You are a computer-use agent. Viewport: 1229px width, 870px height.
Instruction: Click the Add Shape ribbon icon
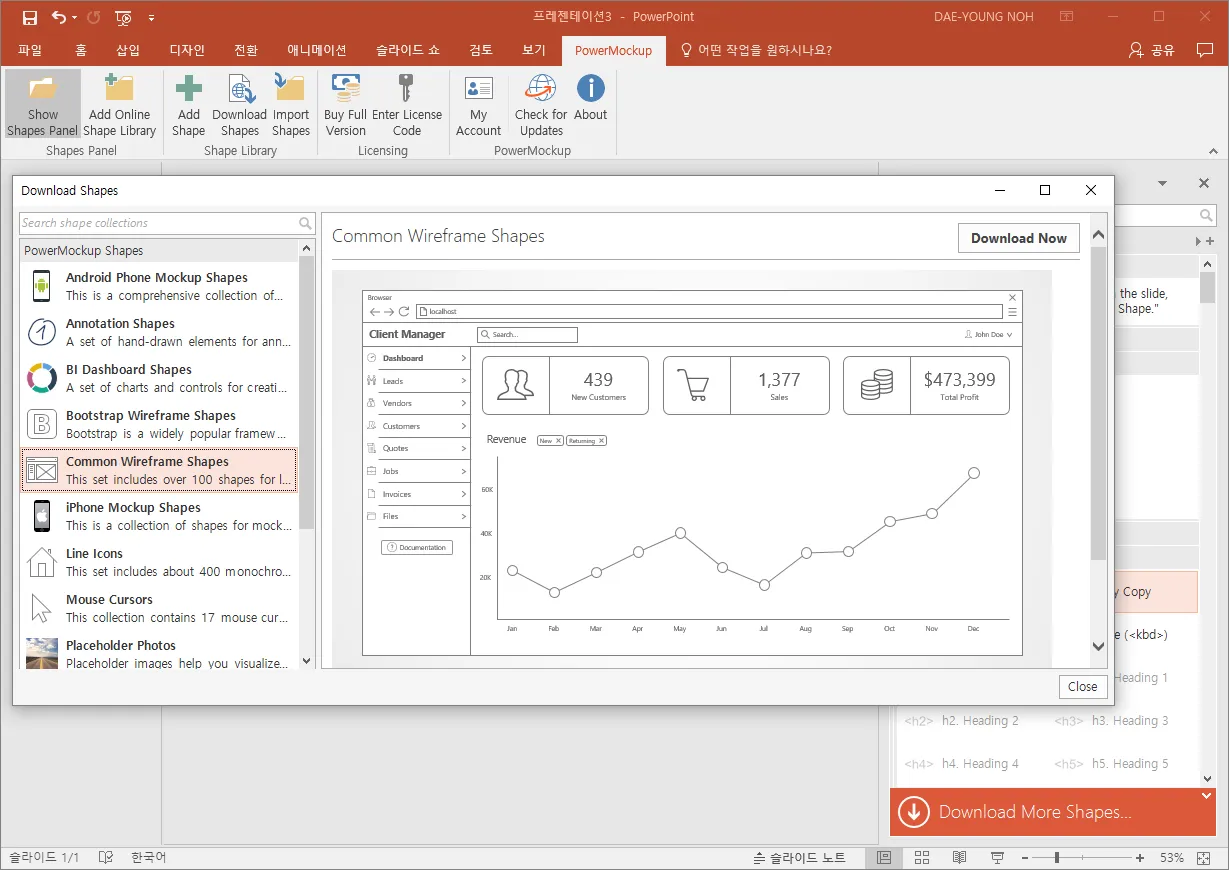coord(188,90)
